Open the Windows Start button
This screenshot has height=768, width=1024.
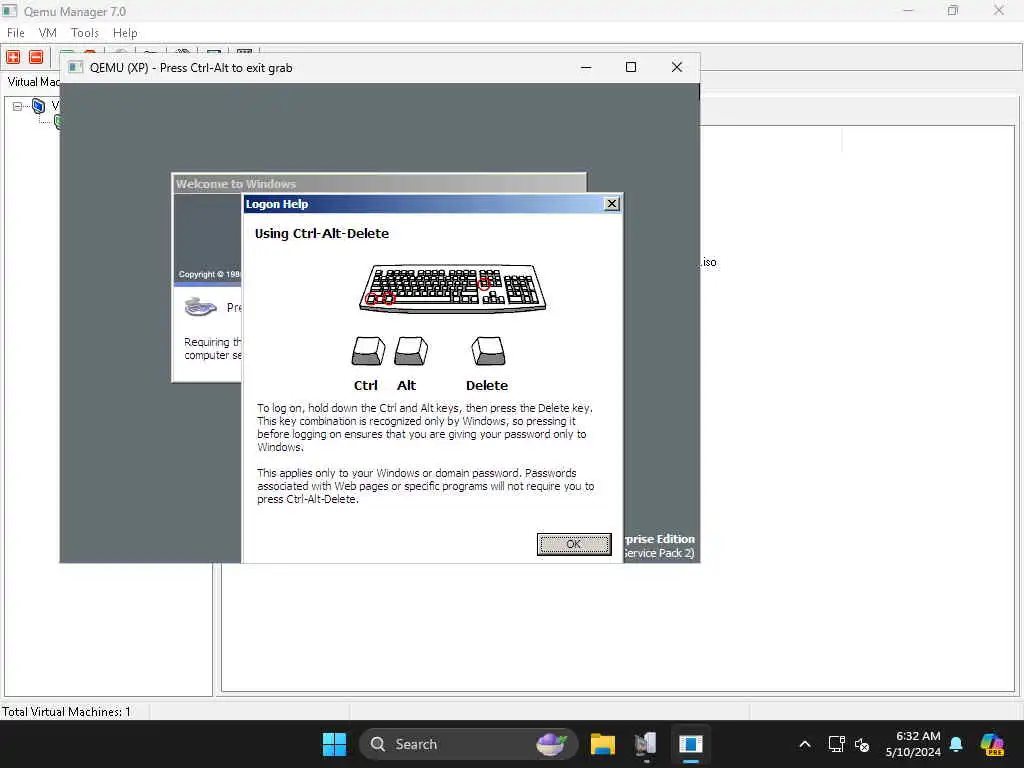tap(334, 744)
